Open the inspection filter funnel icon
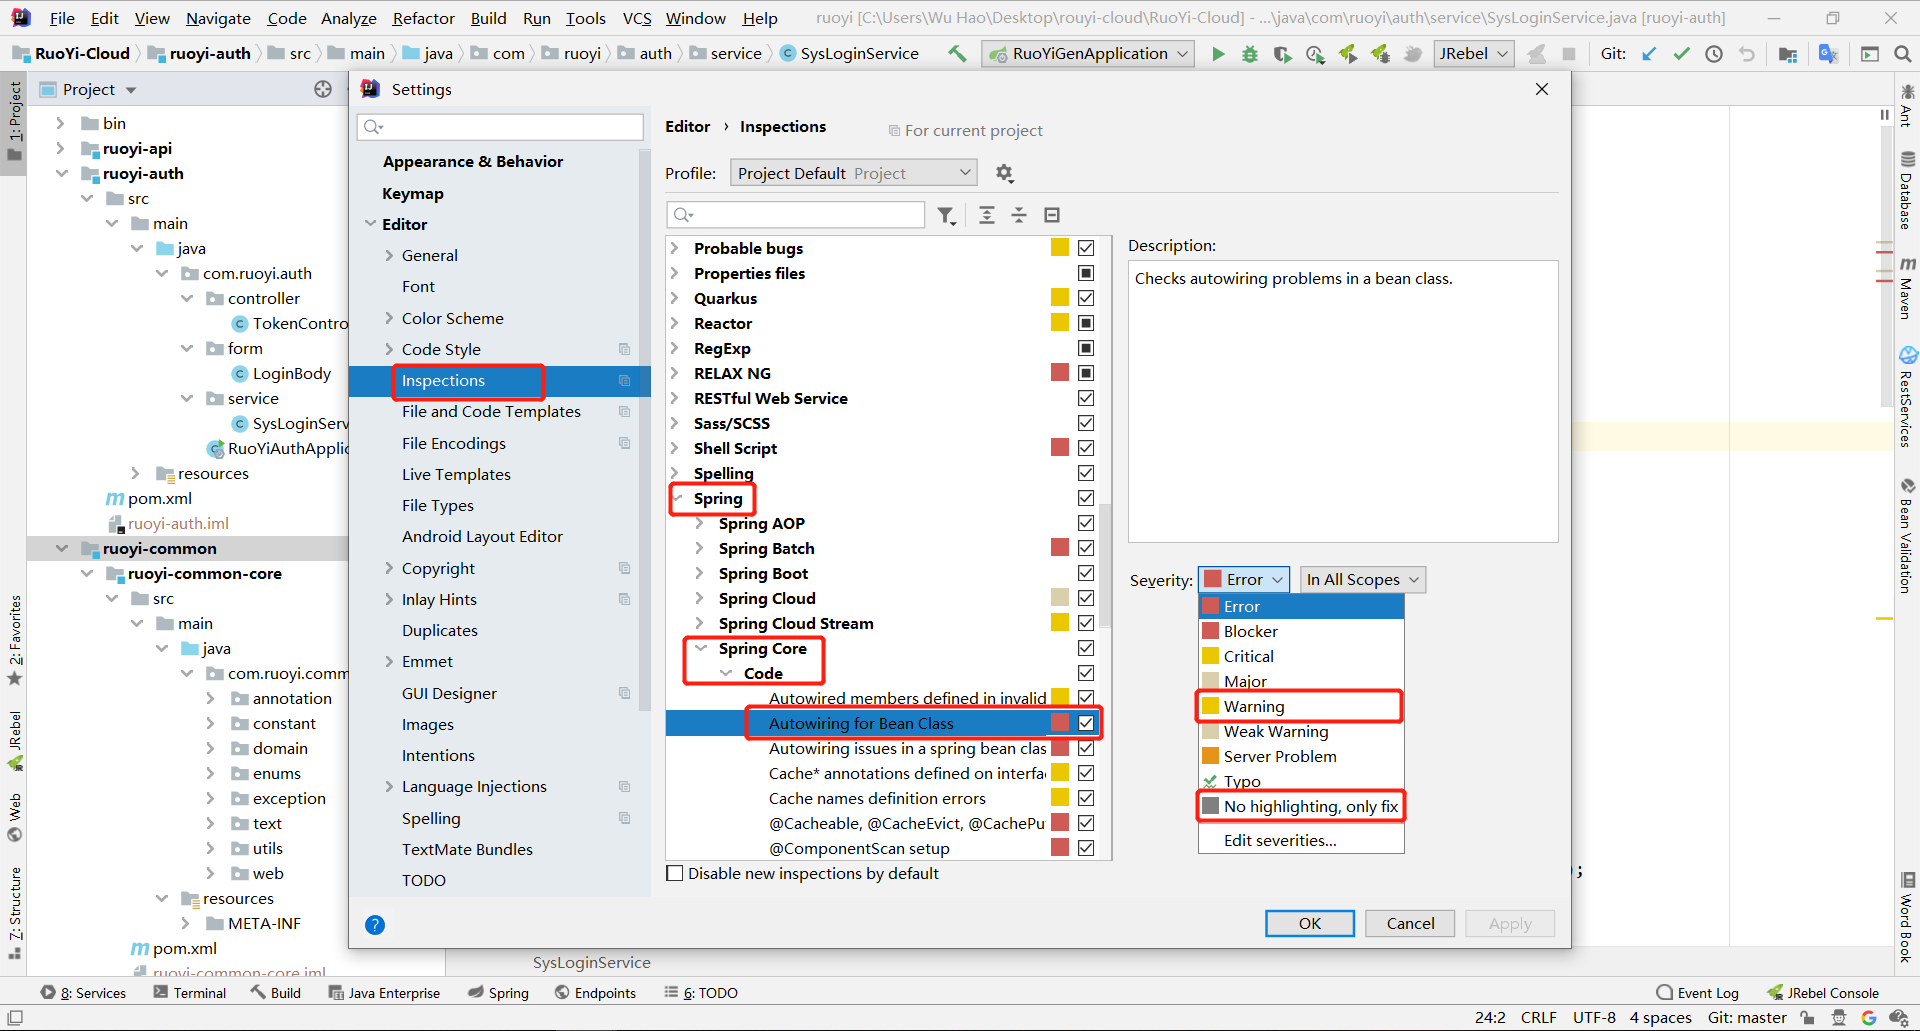Image resolution: width=1920 pixels, height=1031 pixels. (x=946, y=214)
